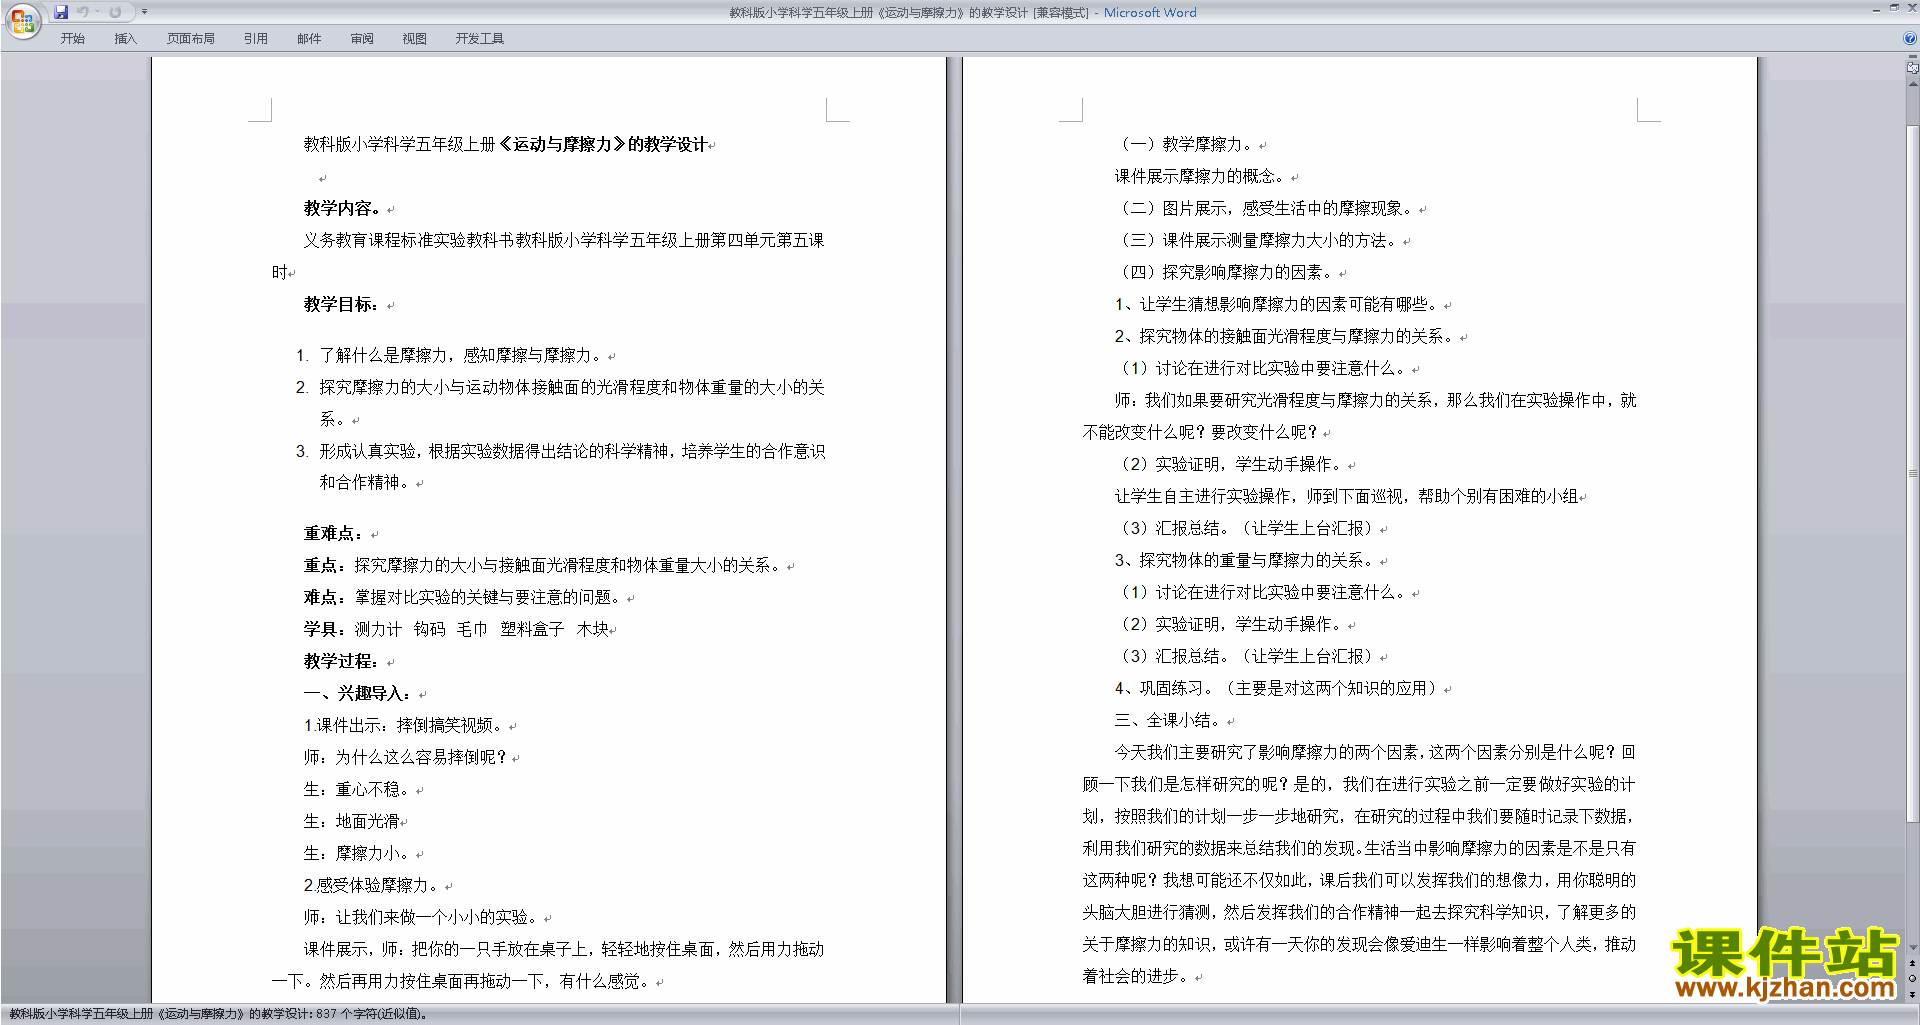Screen dimensions: 1920x1025
Task: Click line 探究物体的重量与摩擦力的关系
Action: click(1244, 561)
